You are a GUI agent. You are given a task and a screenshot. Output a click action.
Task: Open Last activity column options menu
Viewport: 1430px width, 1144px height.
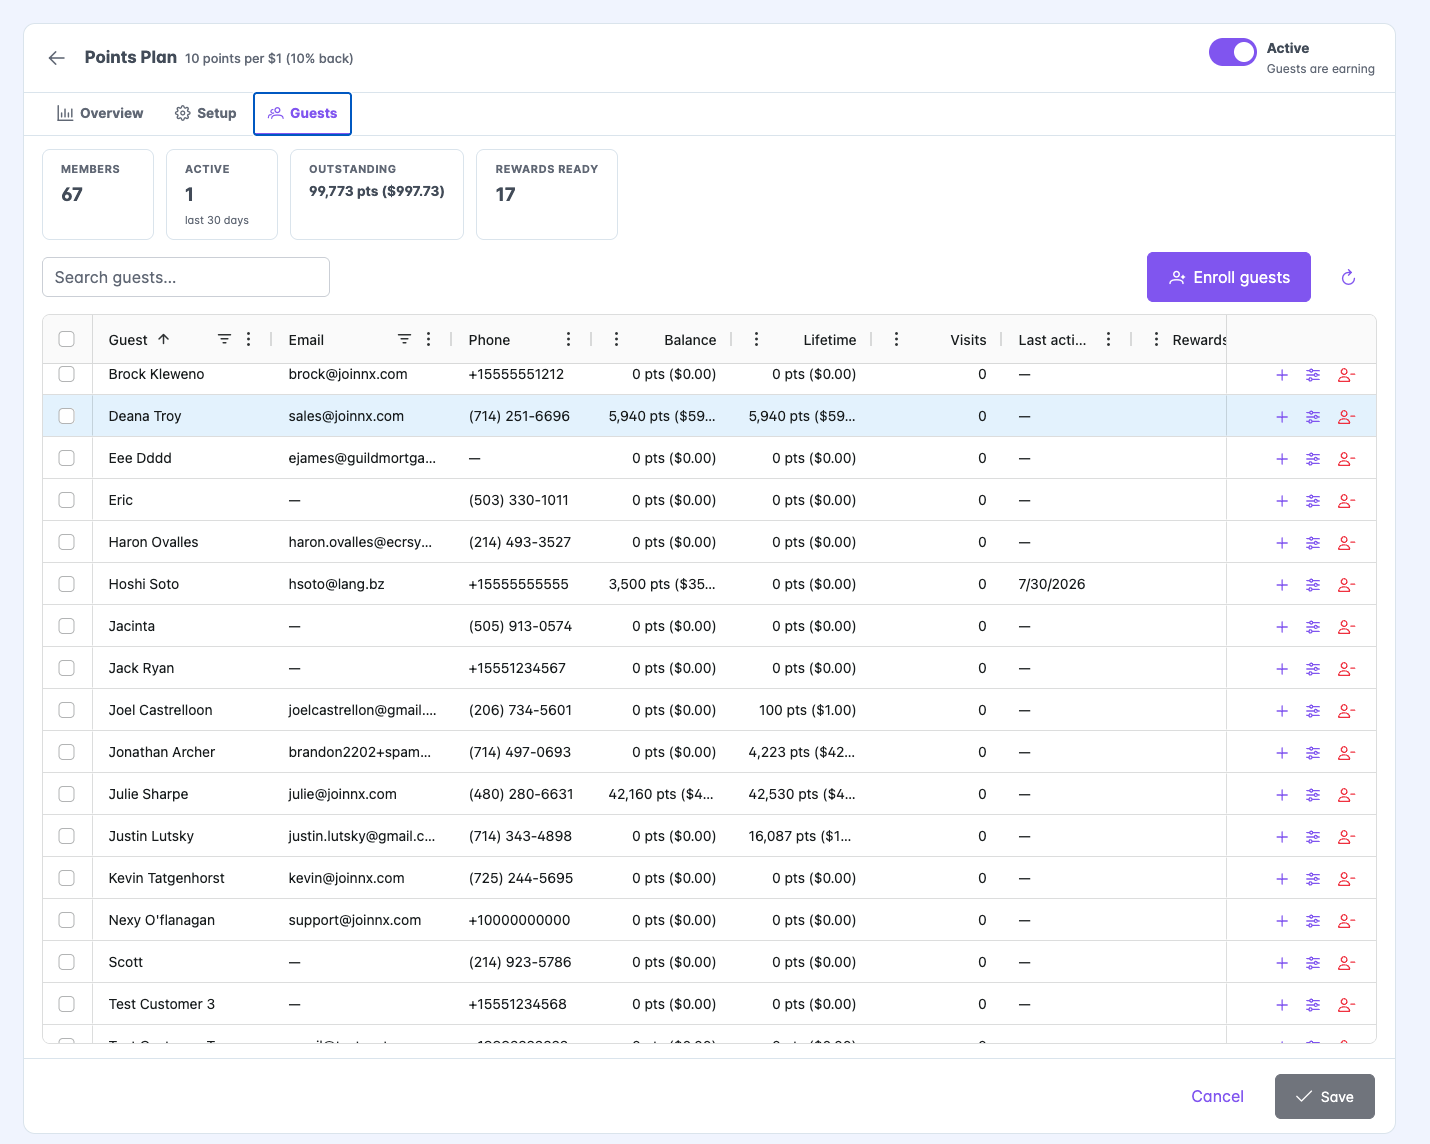[1109, 339]
